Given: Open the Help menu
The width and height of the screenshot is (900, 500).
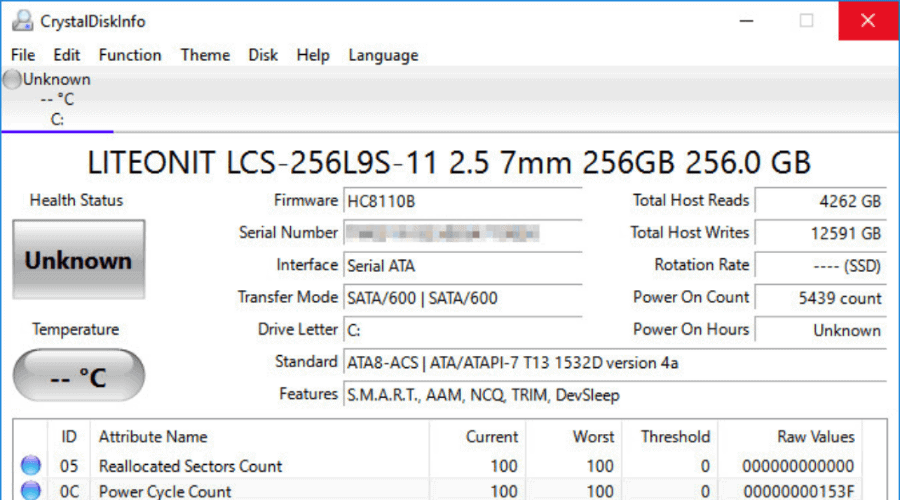Looking at the screenshot, I should click(313, 55).
